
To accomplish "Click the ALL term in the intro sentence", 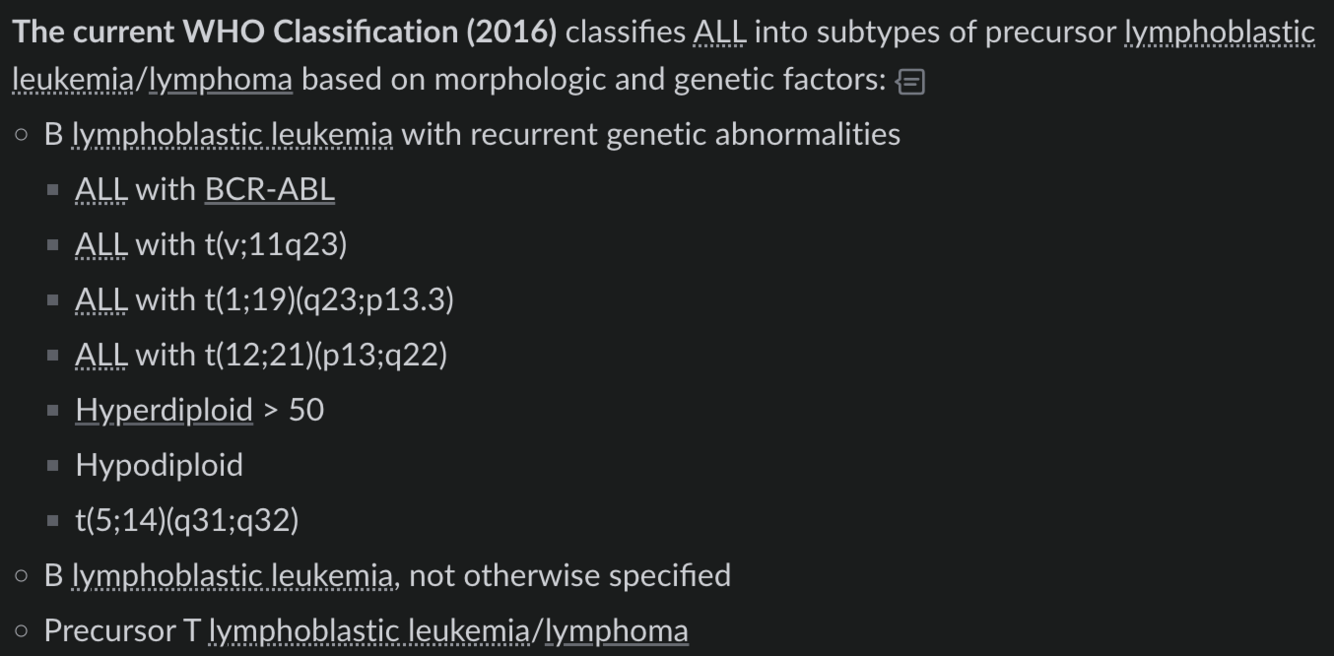I will pyautogui.click(x=719, y=32).
